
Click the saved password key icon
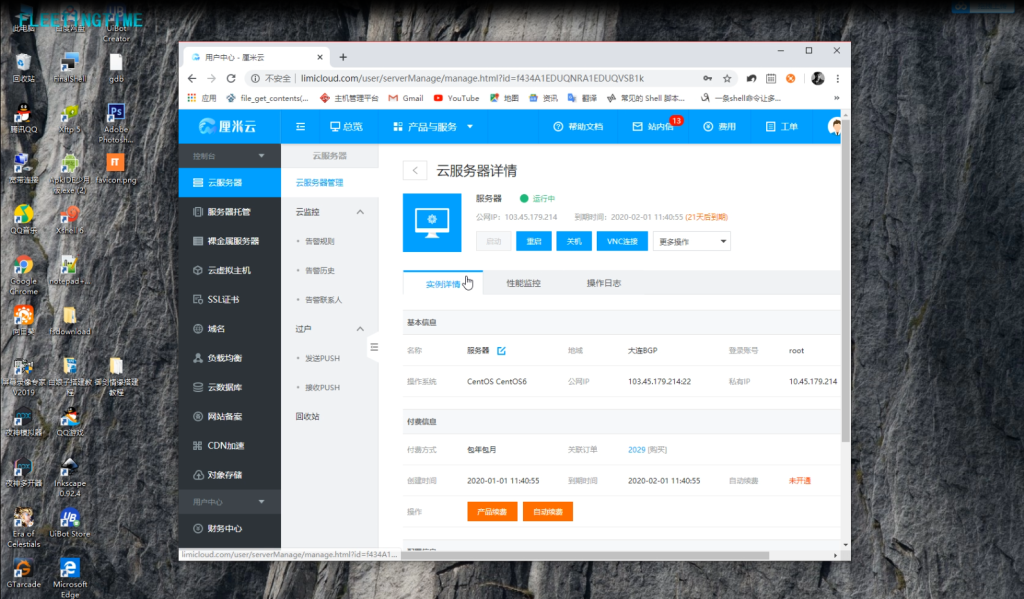pos(707,78)
